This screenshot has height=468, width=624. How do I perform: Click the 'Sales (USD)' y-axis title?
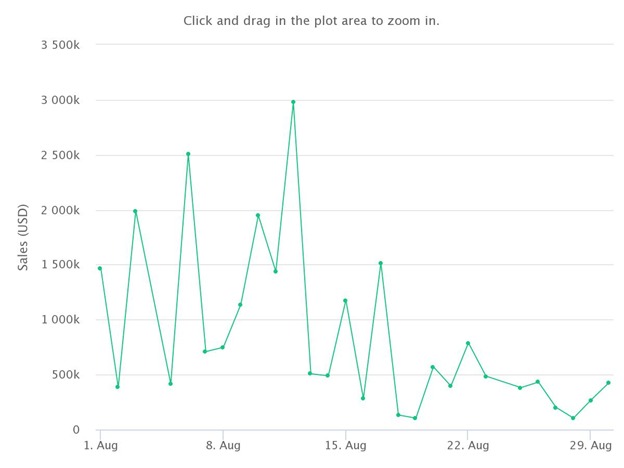[23, 237]
